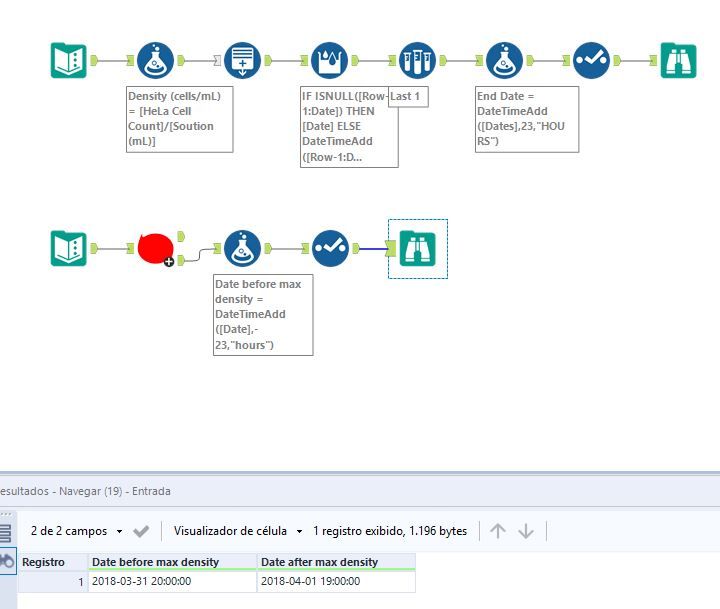Click the blue connection line into the selected Browse tool
Screen dimensions: 720x609
(373, 249)
